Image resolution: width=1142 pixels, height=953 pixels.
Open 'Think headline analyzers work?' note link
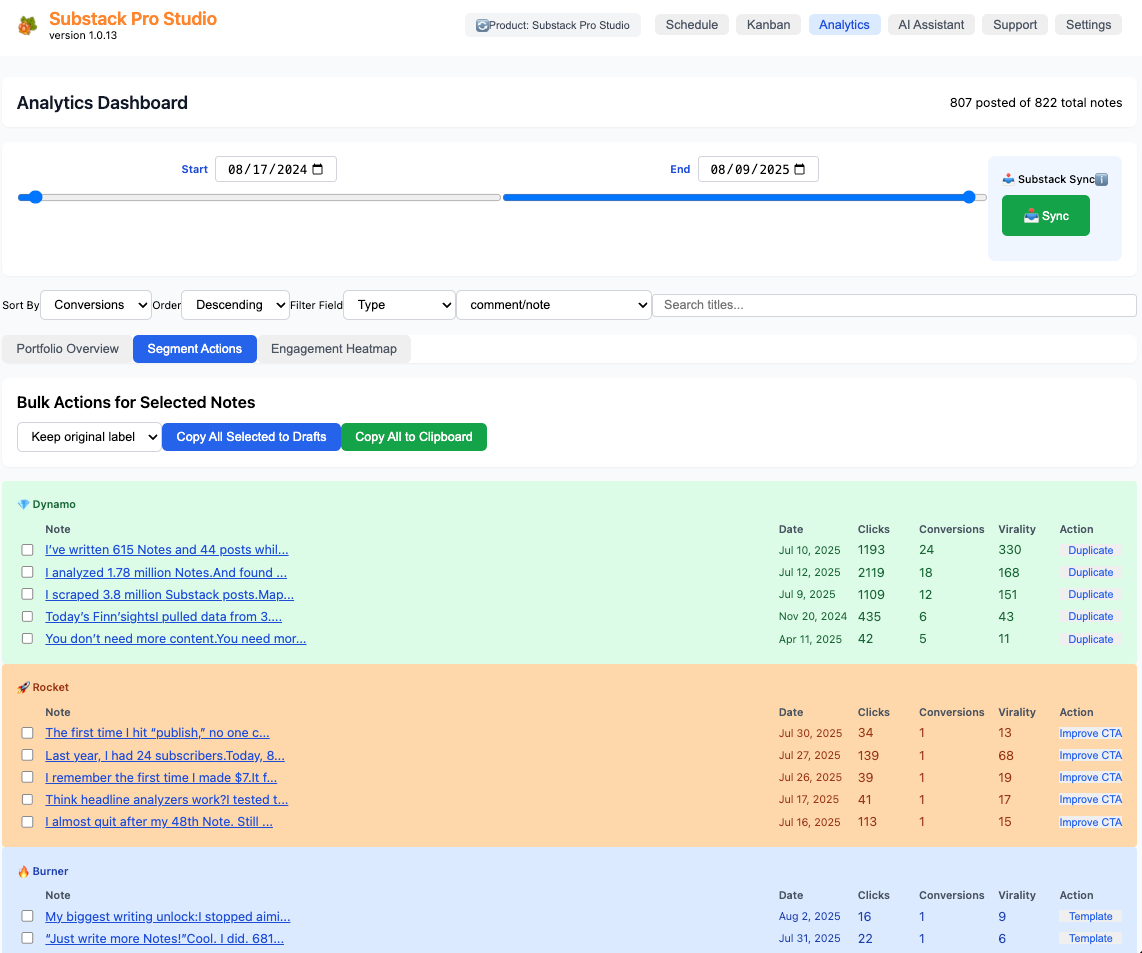167,799
